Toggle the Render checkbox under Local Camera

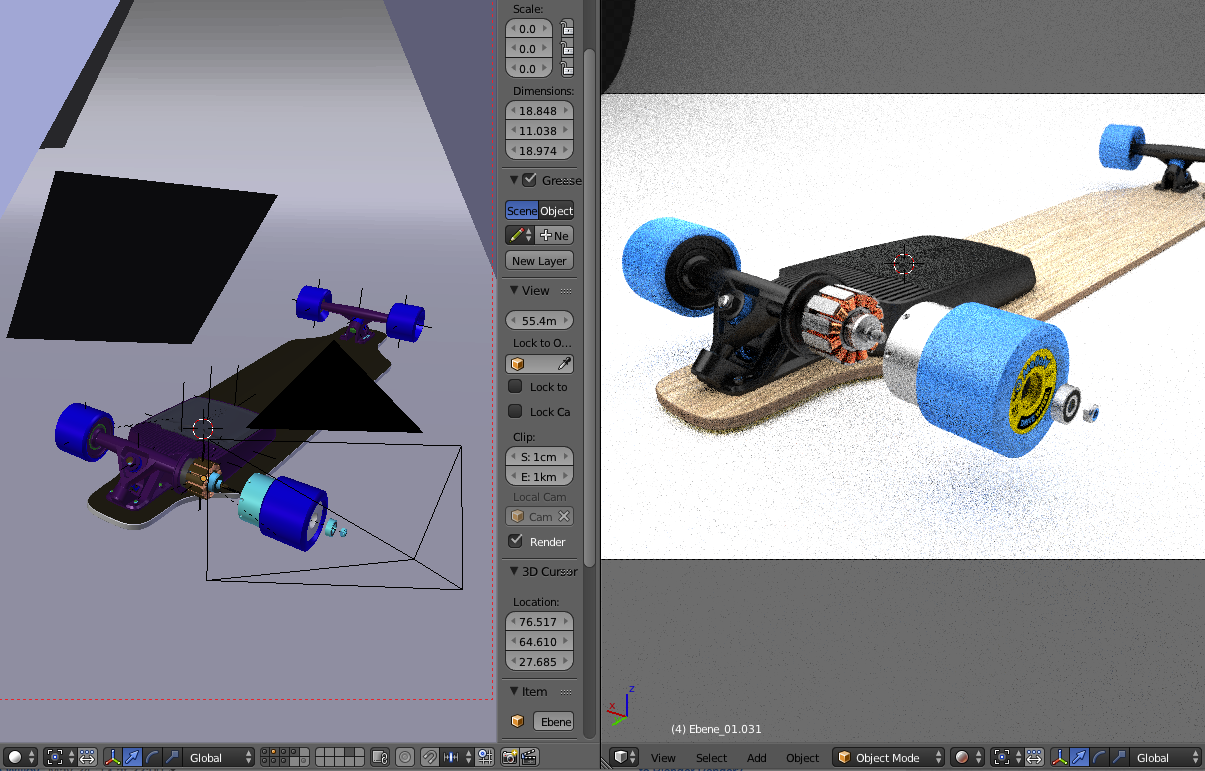coord(516,541)
